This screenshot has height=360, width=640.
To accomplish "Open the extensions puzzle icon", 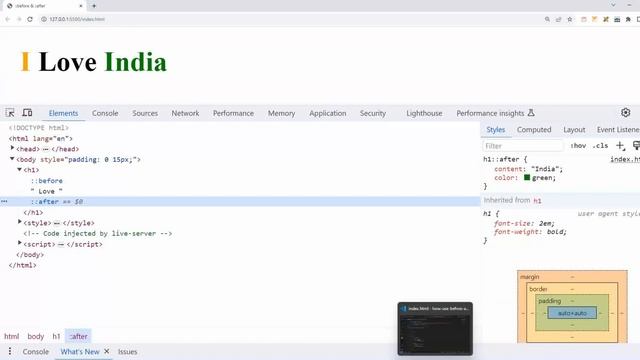I will pyautogui.click(x=628, y=19).
